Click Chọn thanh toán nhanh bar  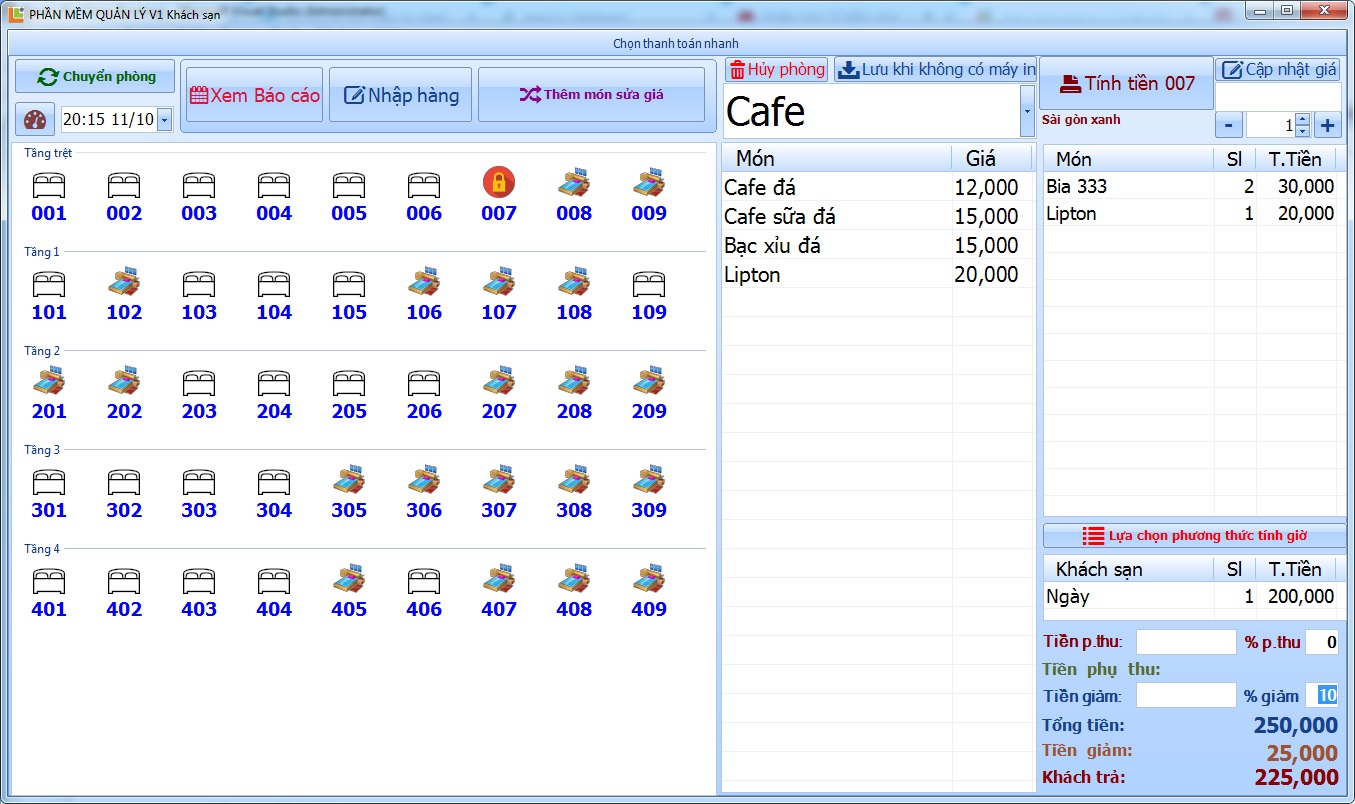click(676, 43)
